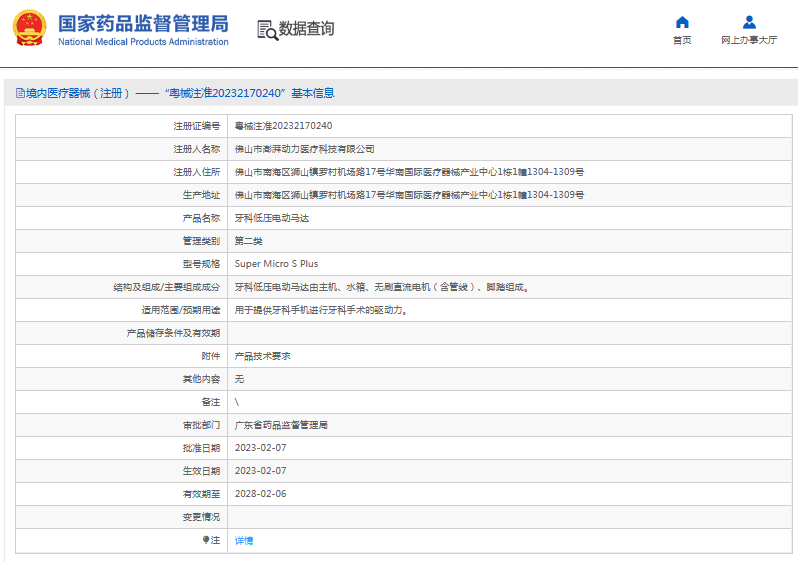This screenshot has height=562, width=798.
Task: Open 网上办事大厅 text label
Action: (x=749, y=41)
